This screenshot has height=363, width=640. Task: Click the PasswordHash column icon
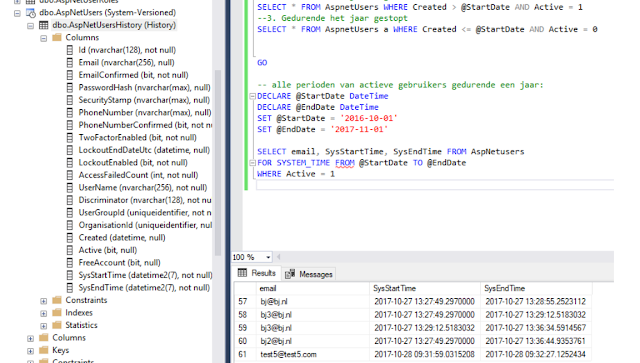pos(70,88)
